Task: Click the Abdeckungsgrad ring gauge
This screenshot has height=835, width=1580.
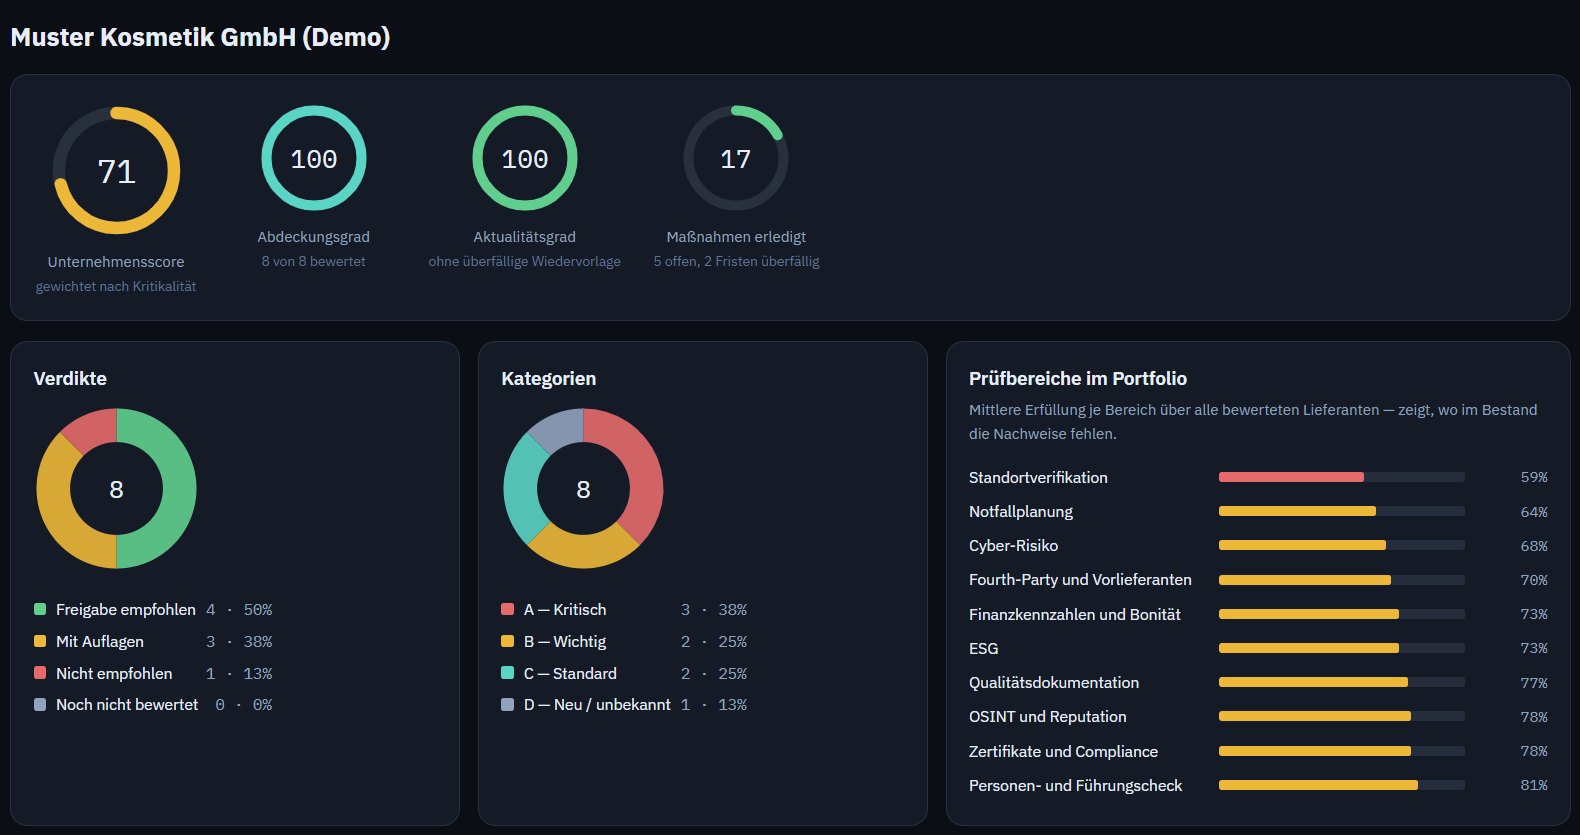Action: 314,158
